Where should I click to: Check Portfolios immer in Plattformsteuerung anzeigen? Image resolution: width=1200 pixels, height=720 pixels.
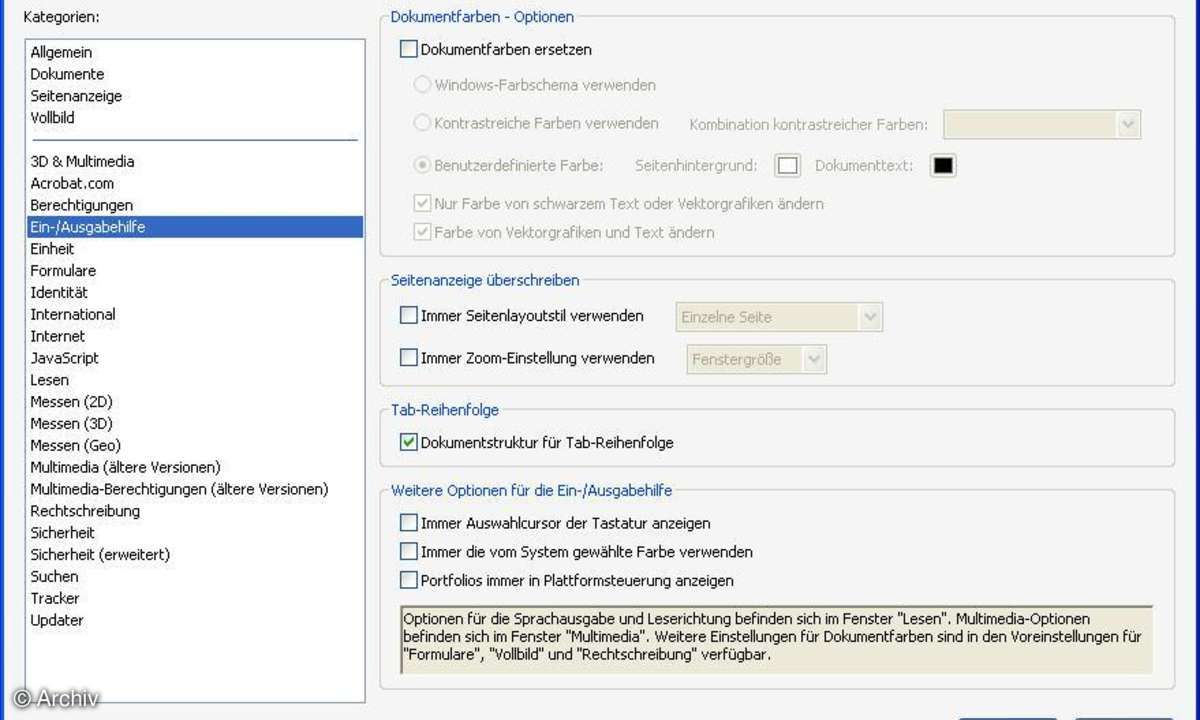[x=408, y=580]
